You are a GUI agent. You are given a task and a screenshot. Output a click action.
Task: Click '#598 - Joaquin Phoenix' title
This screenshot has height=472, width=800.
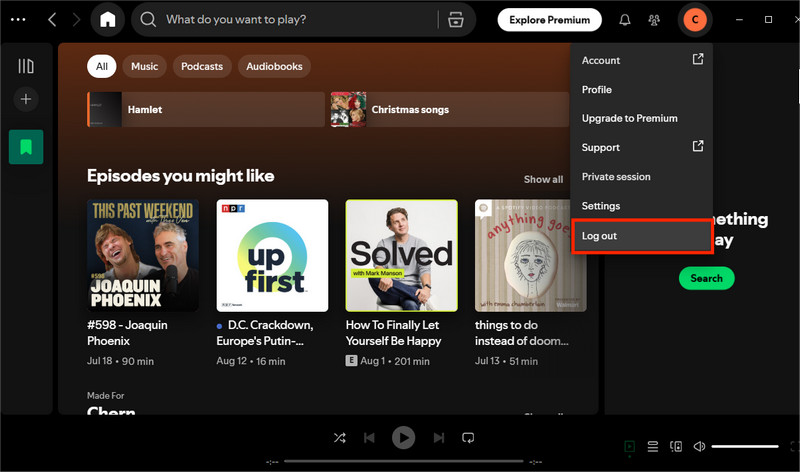tap(127, 333)
